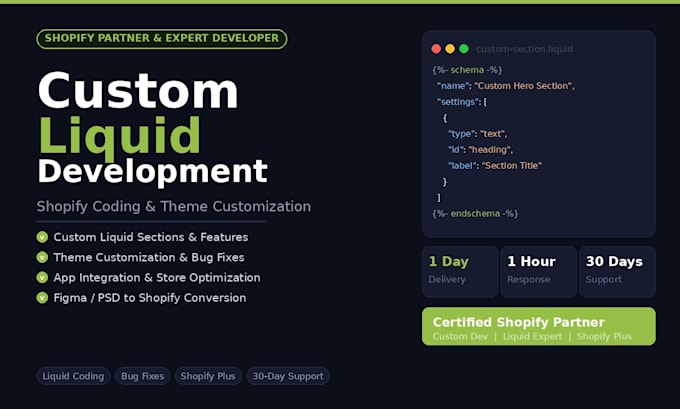Click the "type": "text" code line
The image size is (680, 409).
tap(477, 134)
